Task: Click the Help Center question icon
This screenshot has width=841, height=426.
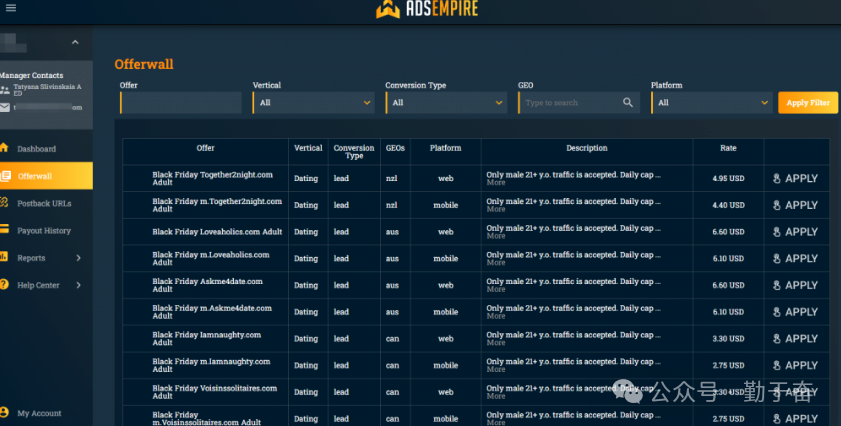Action: coord(4,284)
